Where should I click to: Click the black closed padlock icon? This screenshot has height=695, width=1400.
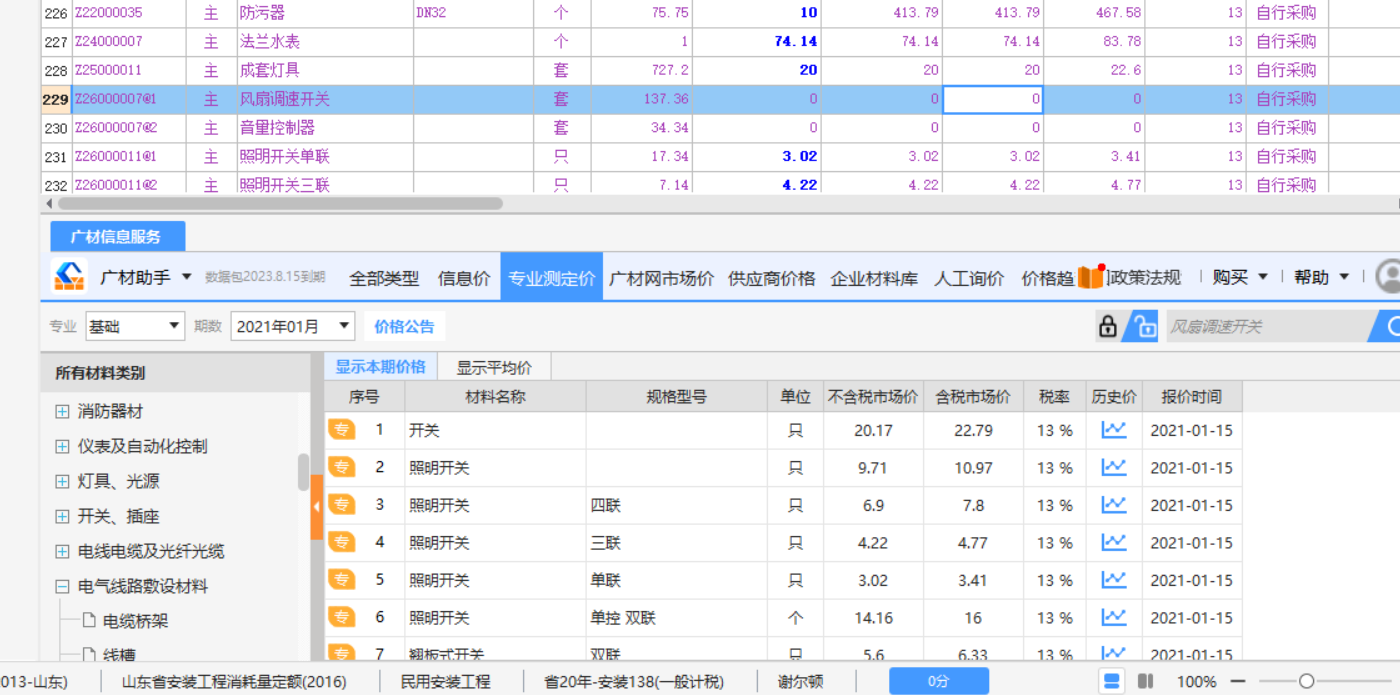[1107, 326]
